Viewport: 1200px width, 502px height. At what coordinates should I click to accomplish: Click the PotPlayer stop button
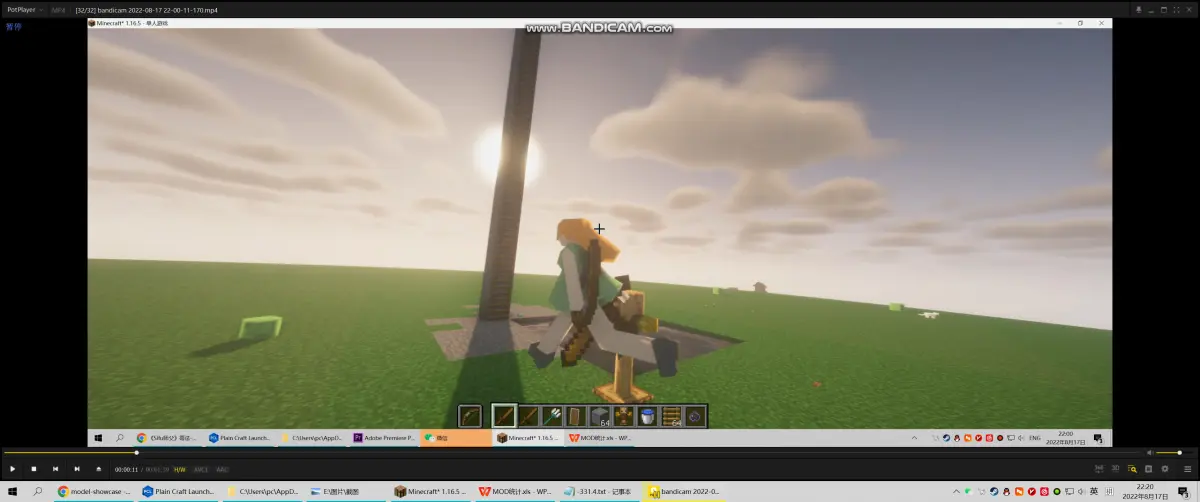[34, 469]
